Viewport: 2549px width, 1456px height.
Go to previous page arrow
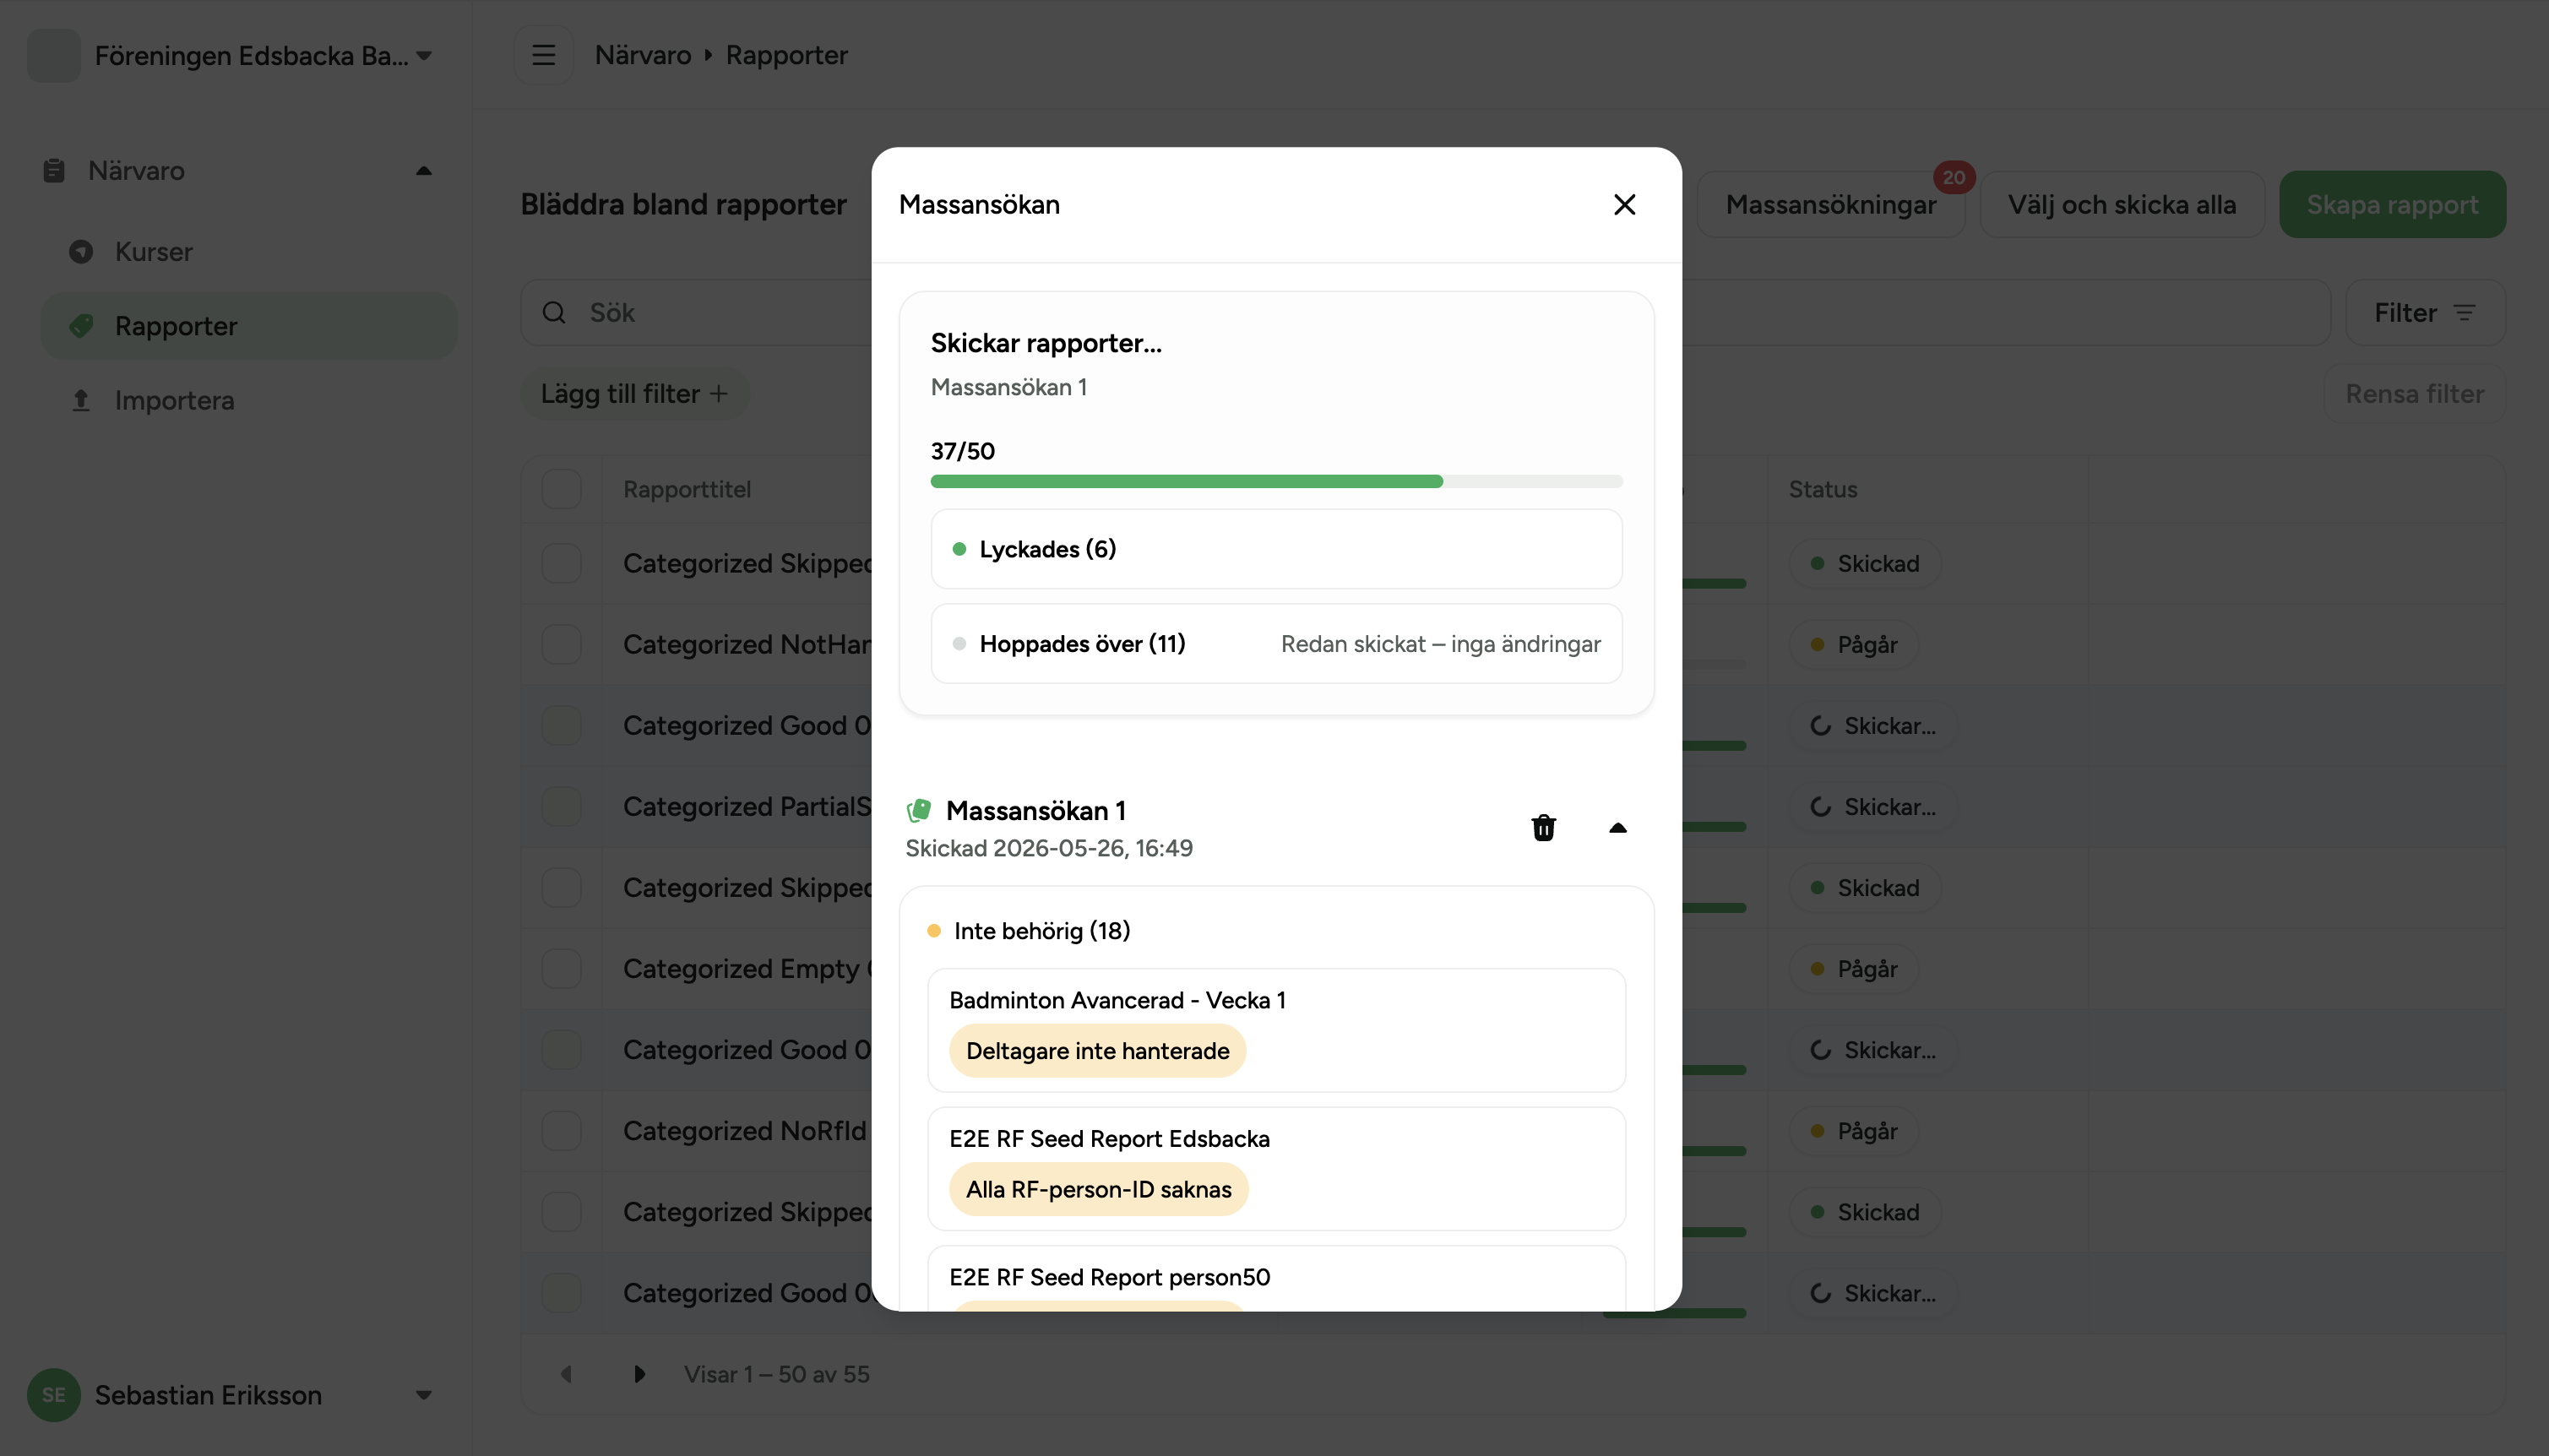coord(566,1374)
